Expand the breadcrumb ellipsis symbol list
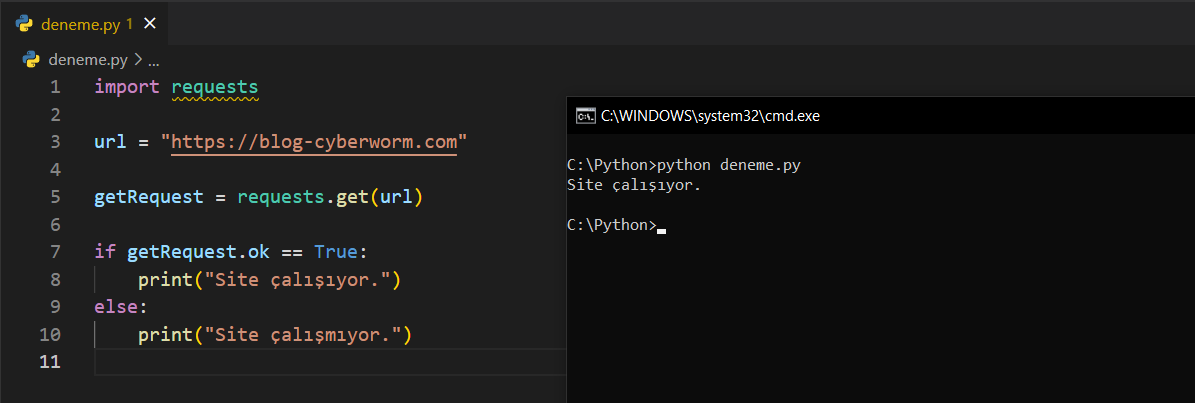Image resolution: width=1195 pixels, height=403 pixels. tap(154, 60)
